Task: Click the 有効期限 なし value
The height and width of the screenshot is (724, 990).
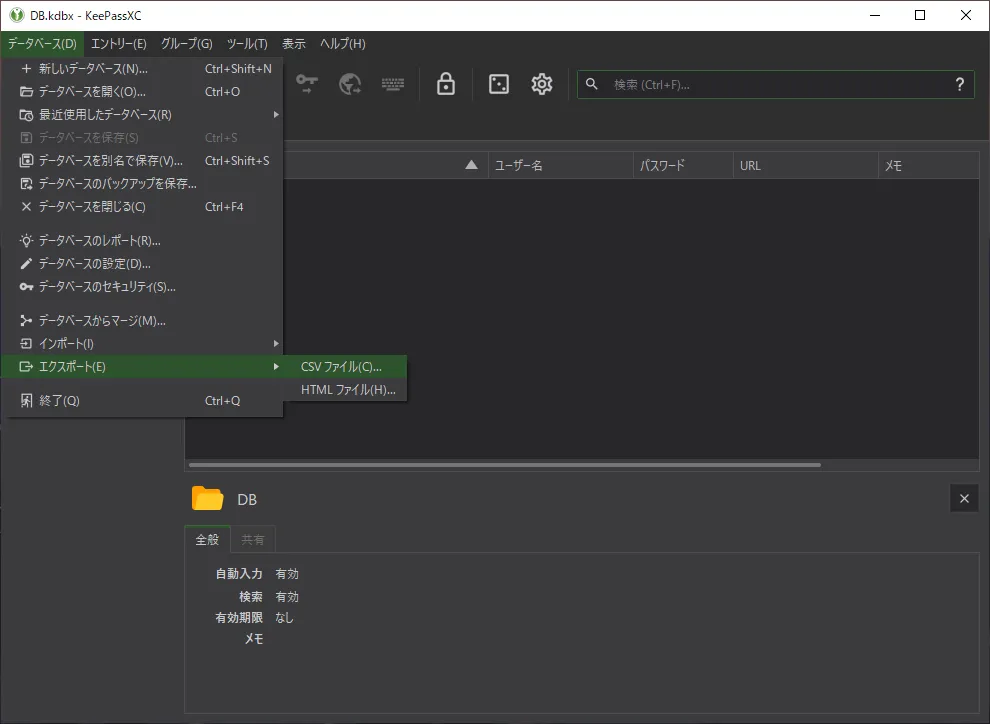Action: point(284,617)
